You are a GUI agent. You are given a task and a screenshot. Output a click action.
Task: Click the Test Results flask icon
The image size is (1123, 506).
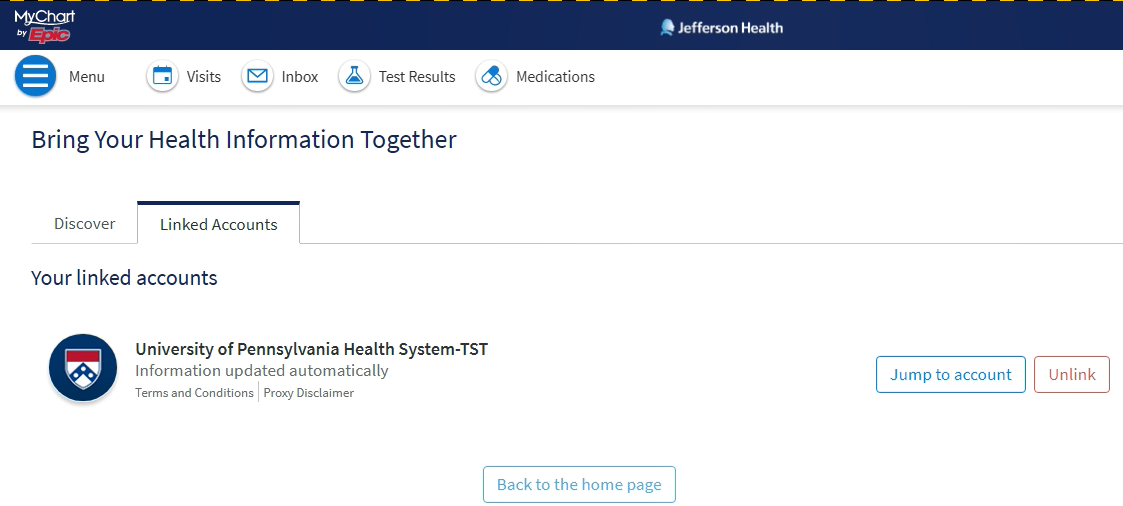(x=354, y=77)
